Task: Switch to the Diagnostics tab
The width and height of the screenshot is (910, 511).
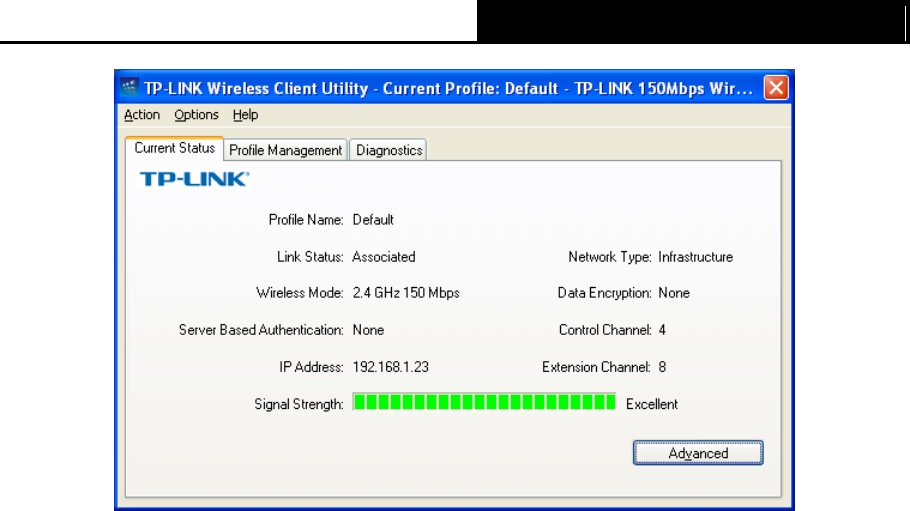Action: pos(389,150)
